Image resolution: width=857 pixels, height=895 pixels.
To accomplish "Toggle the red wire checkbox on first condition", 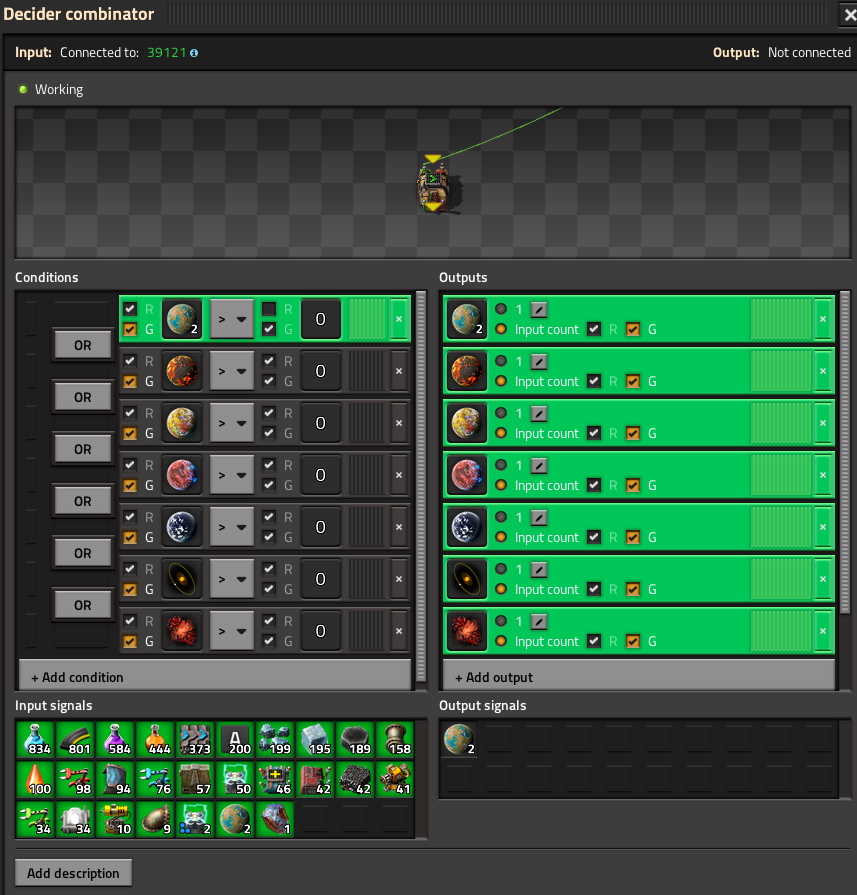I will [x=130, y=309].
